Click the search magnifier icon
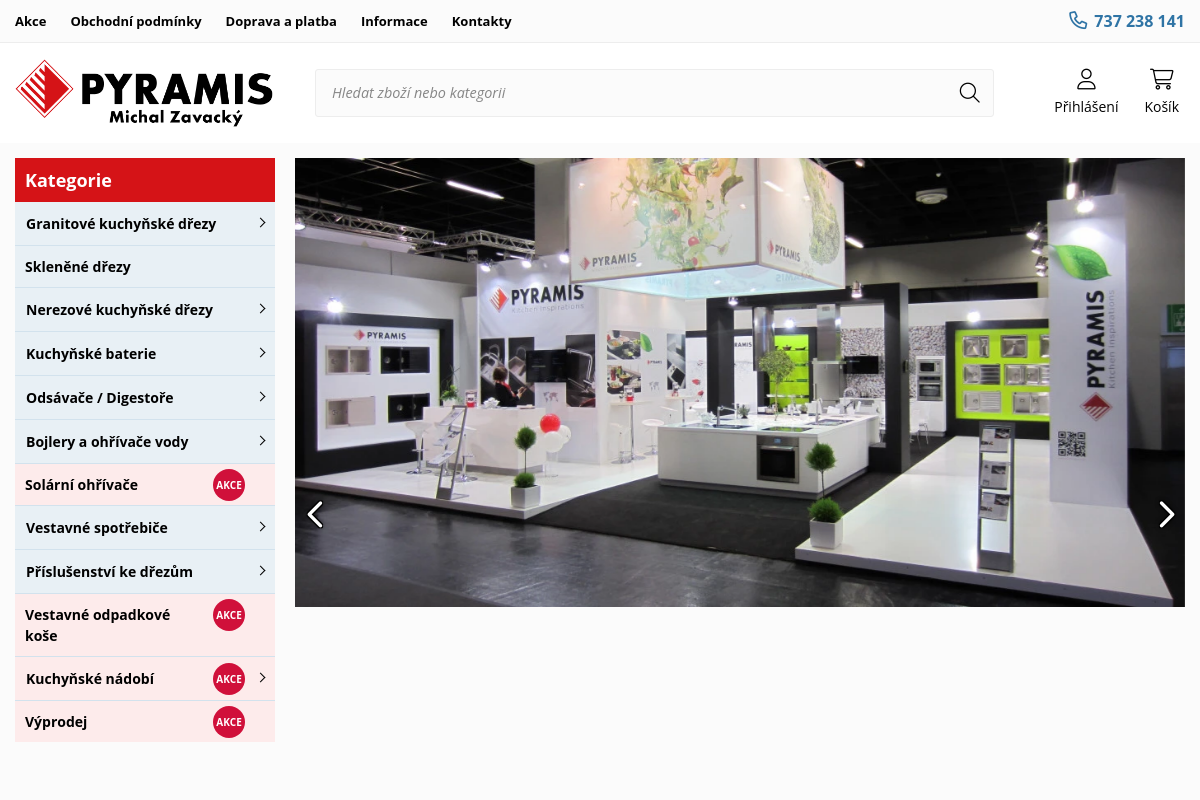The image size is (1200, 800). tap(969, 93)
